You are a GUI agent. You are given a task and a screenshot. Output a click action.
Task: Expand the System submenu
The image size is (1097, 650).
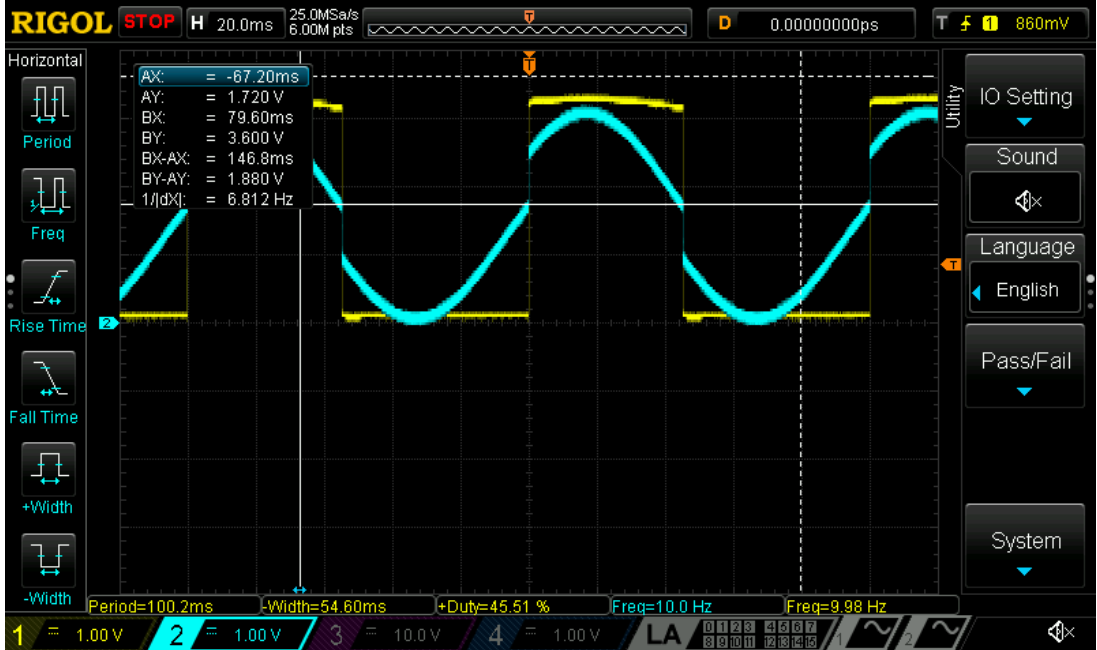point(1026,546)
